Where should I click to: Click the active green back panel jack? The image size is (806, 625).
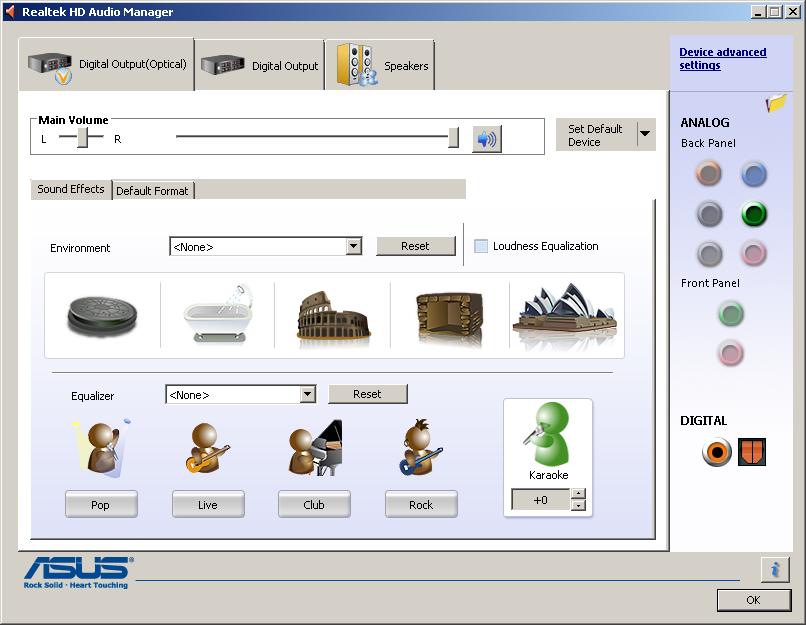coord(754,214)
